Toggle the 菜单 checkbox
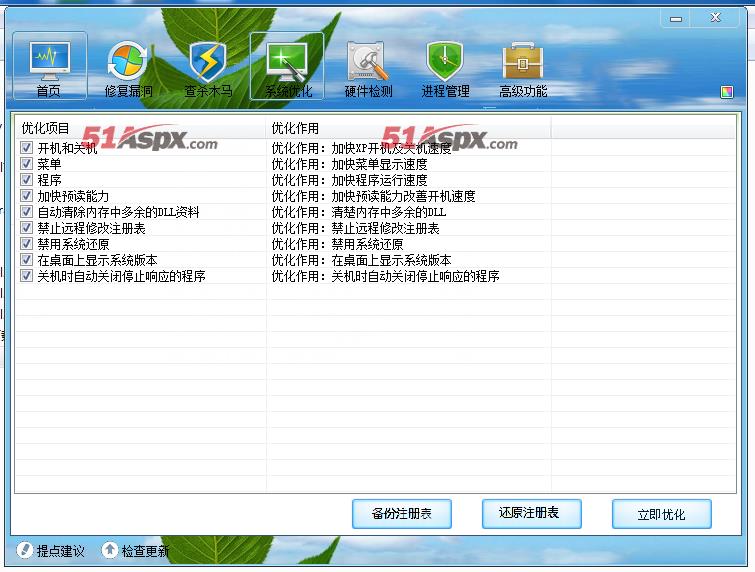Viewport: 755px width, 572px height. point(26,164)
